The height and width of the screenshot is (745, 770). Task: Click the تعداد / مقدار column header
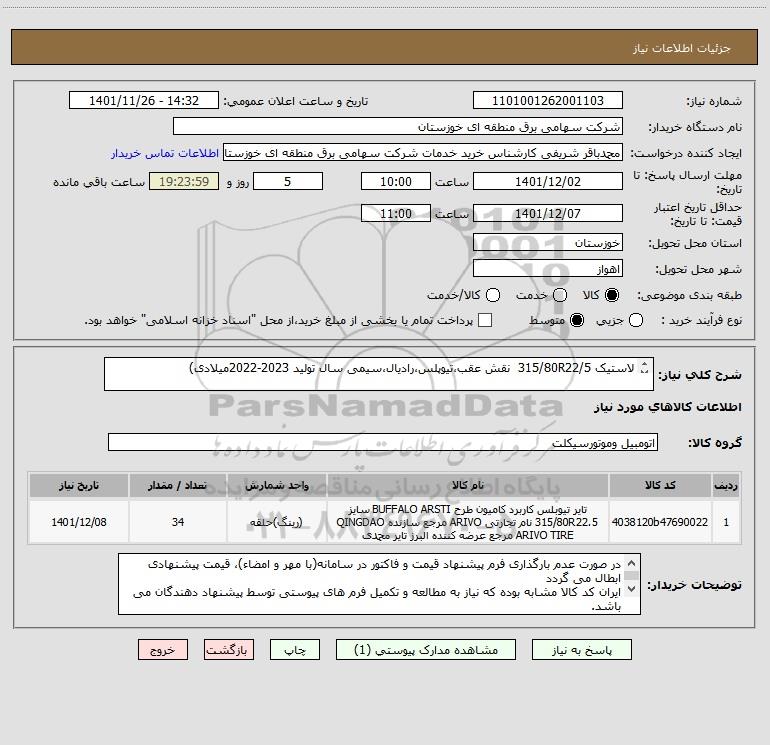(x=178, y=485)
